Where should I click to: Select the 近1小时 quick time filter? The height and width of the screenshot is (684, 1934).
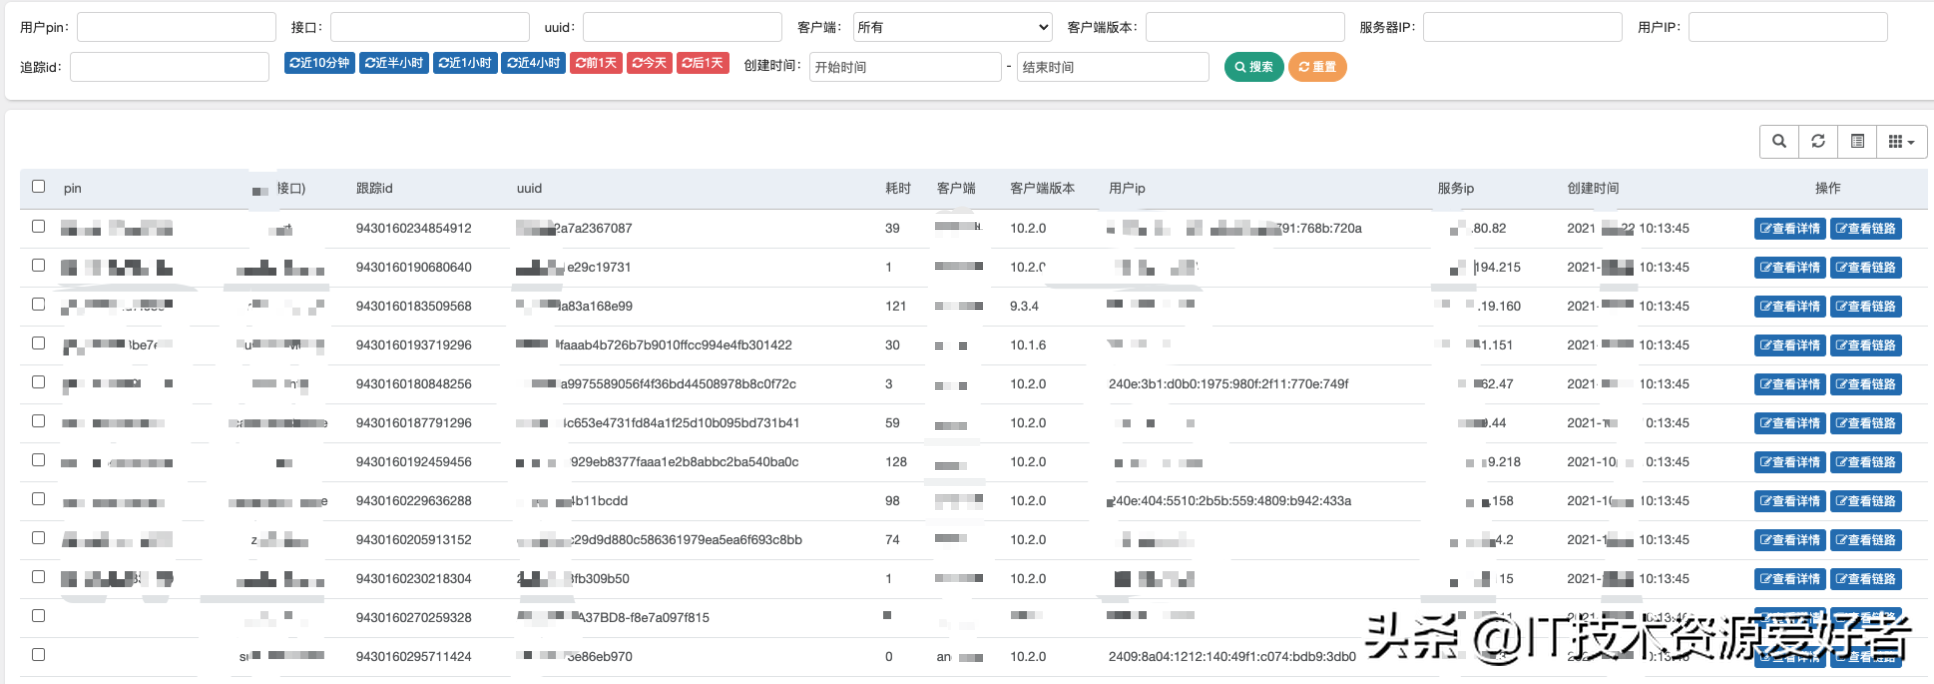(x=465, y=63)
